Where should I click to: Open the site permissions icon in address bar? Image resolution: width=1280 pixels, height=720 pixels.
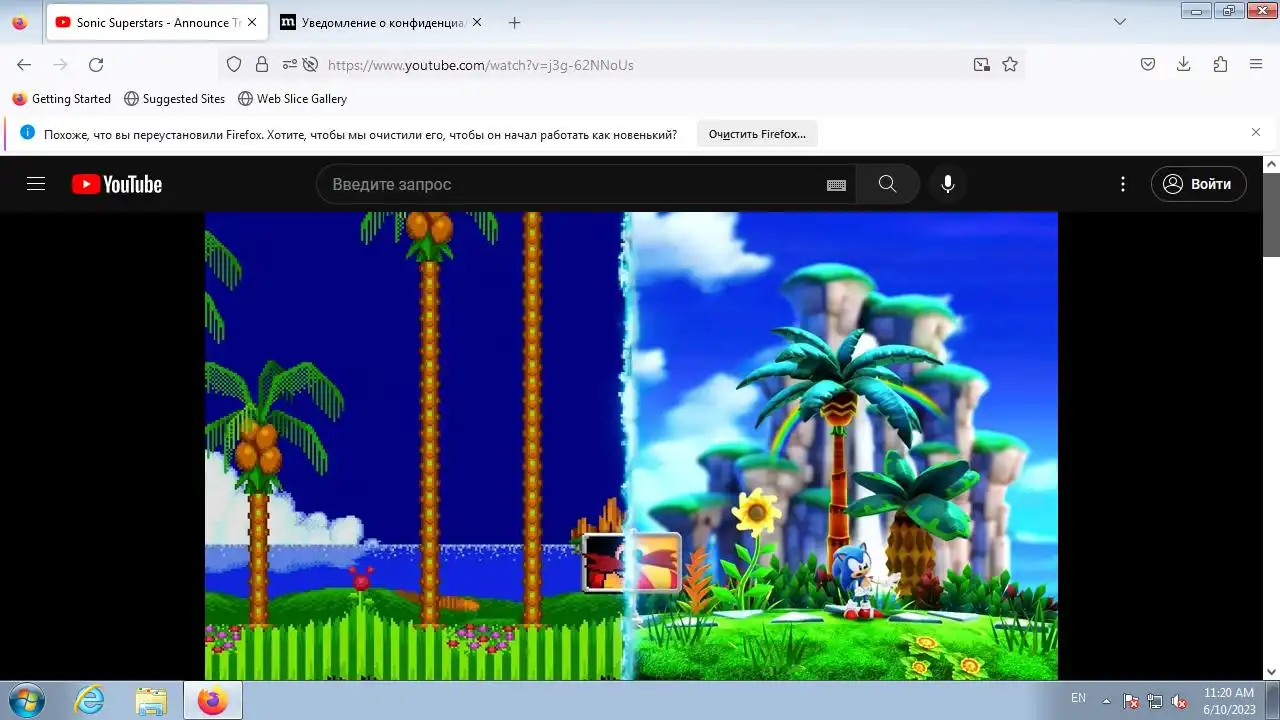click(x=290, y=64)
